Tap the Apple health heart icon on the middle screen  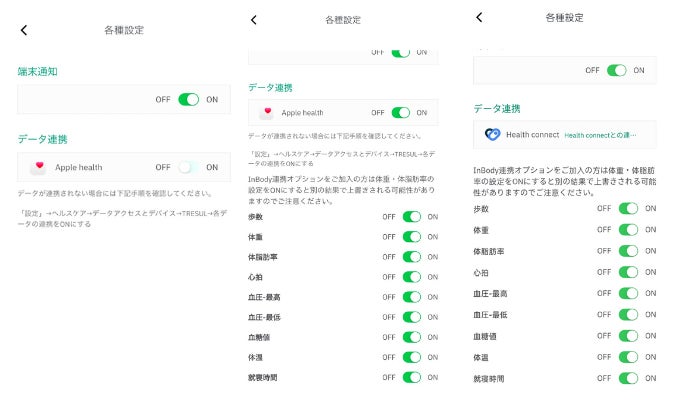[x=267, y=113]
